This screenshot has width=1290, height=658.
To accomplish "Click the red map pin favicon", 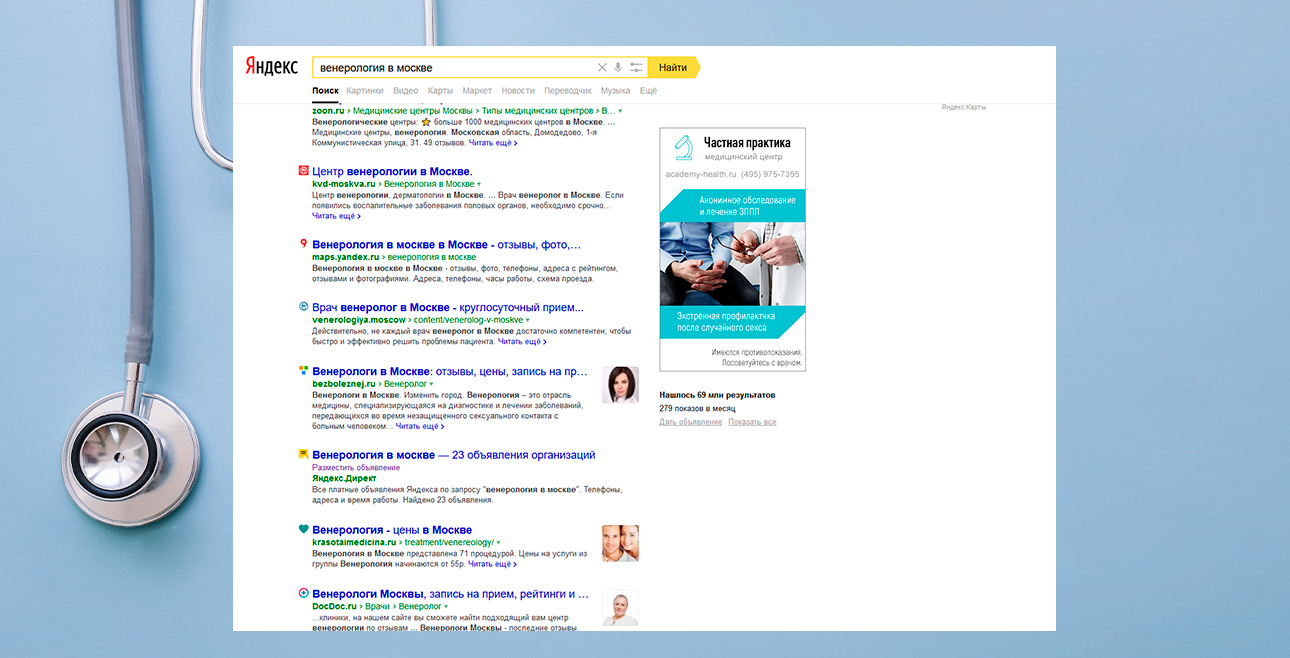I will point(303,244).
